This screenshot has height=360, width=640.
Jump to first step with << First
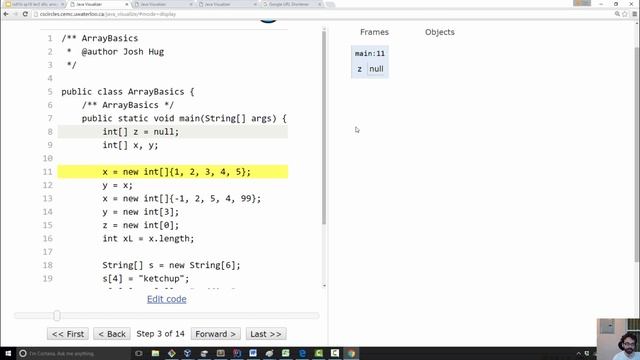68,334
